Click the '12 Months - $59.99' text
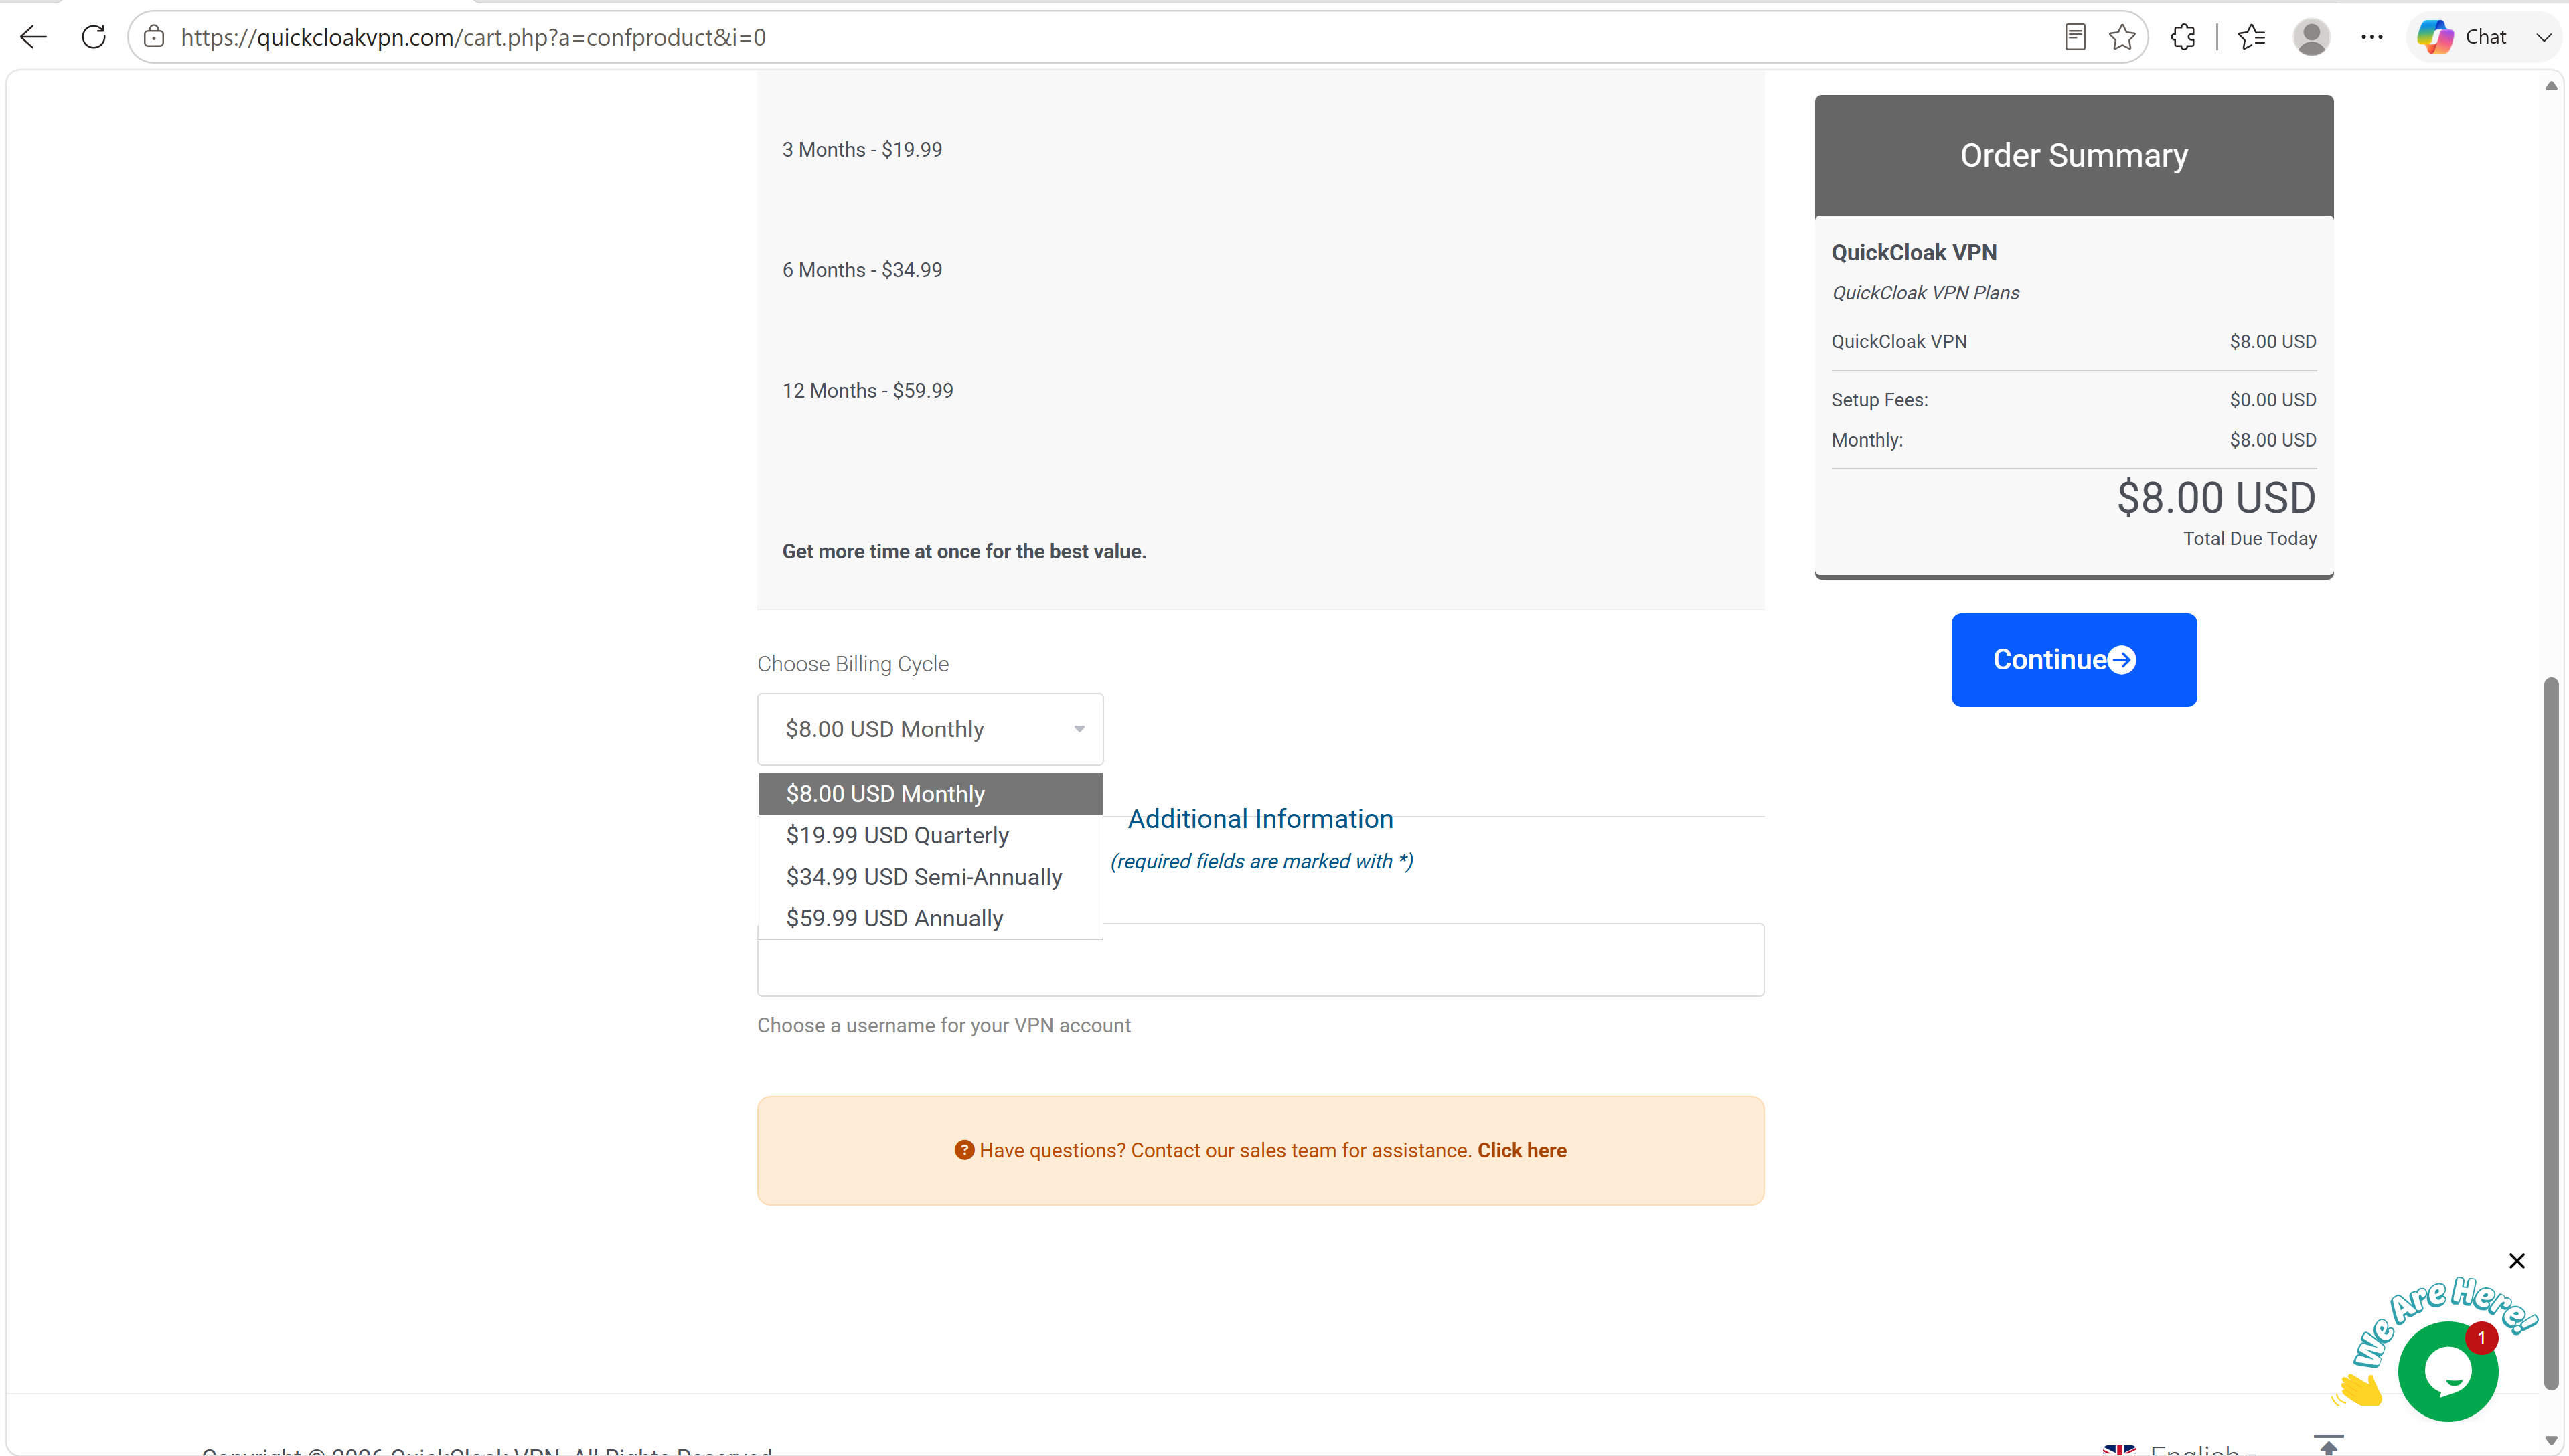 pyautogui.click(x=868, y=391)
